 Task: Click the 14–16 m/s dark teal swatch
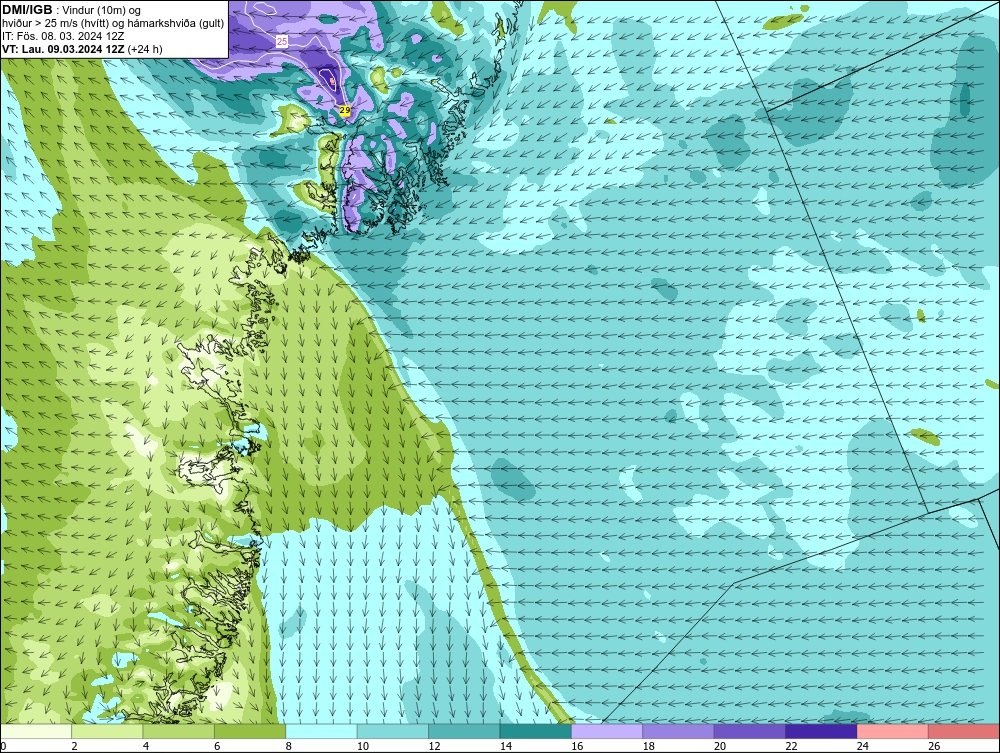coord(536,731)
